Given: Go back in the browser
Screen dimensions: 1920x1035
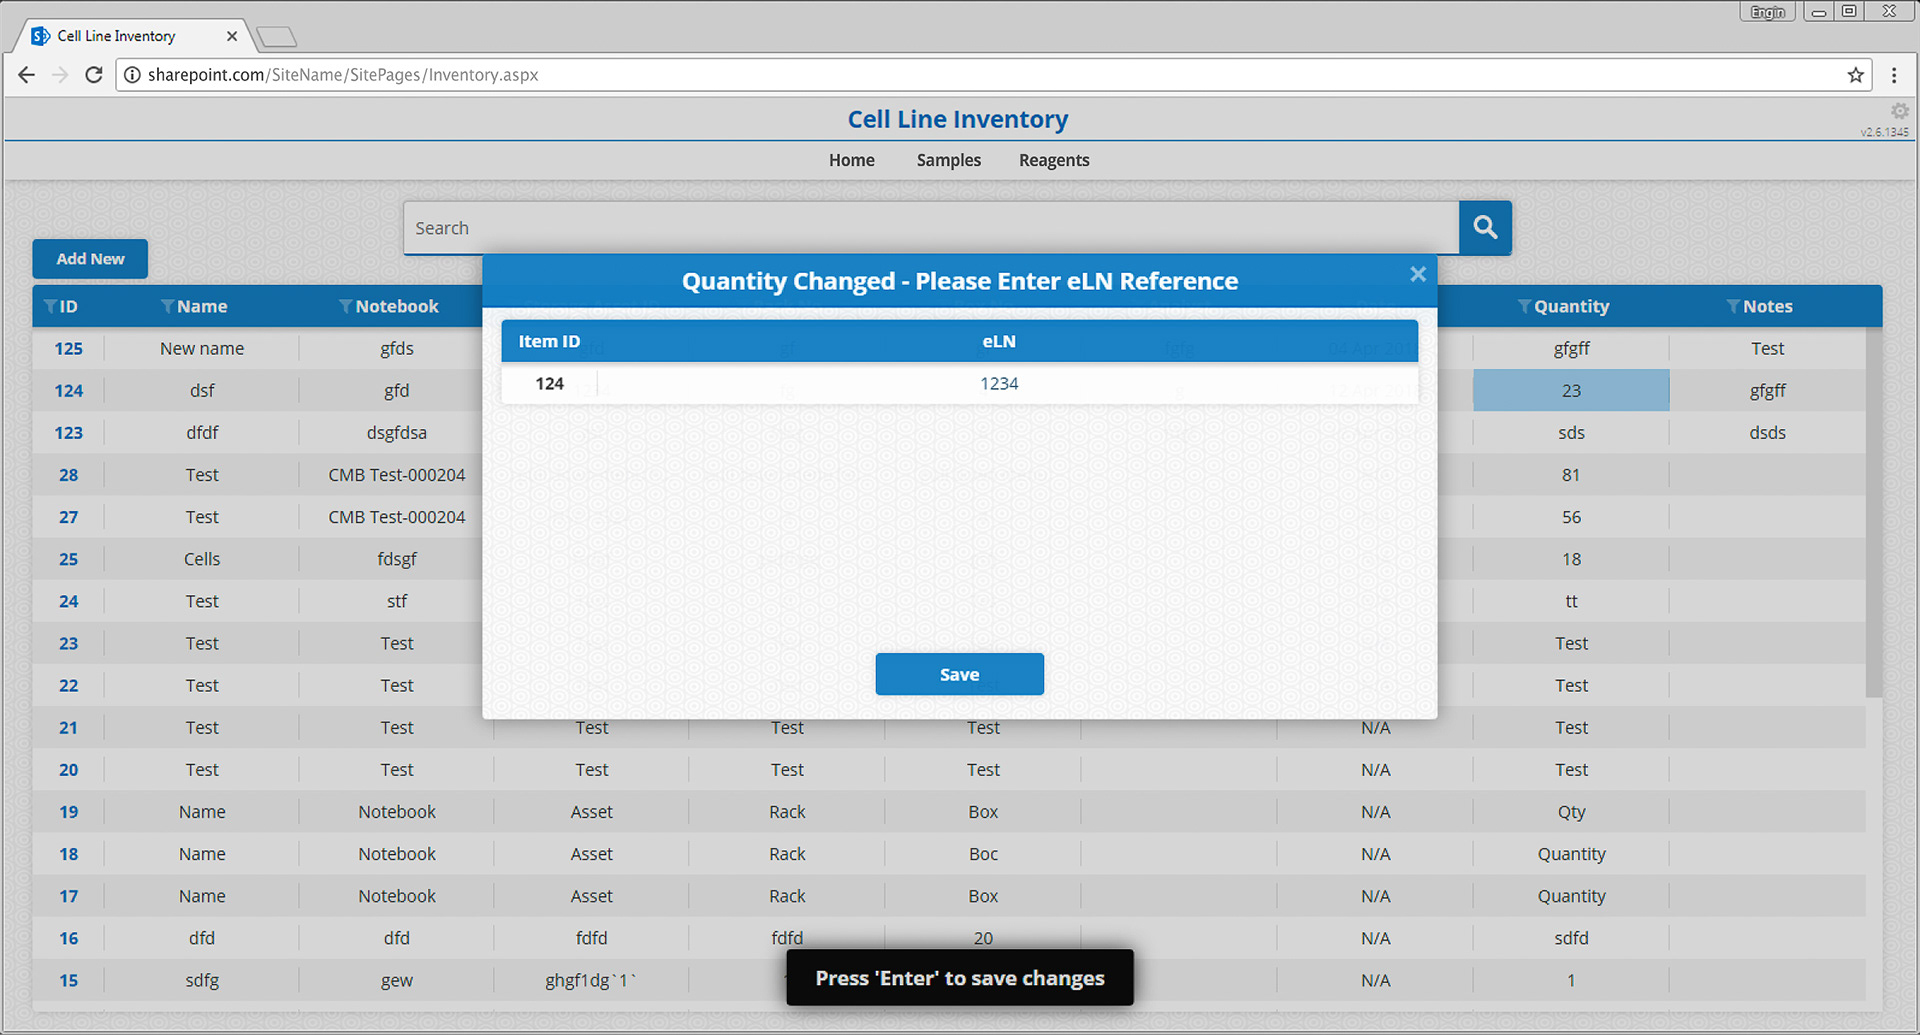Looking at the screenshot, I should coord(27,75).
